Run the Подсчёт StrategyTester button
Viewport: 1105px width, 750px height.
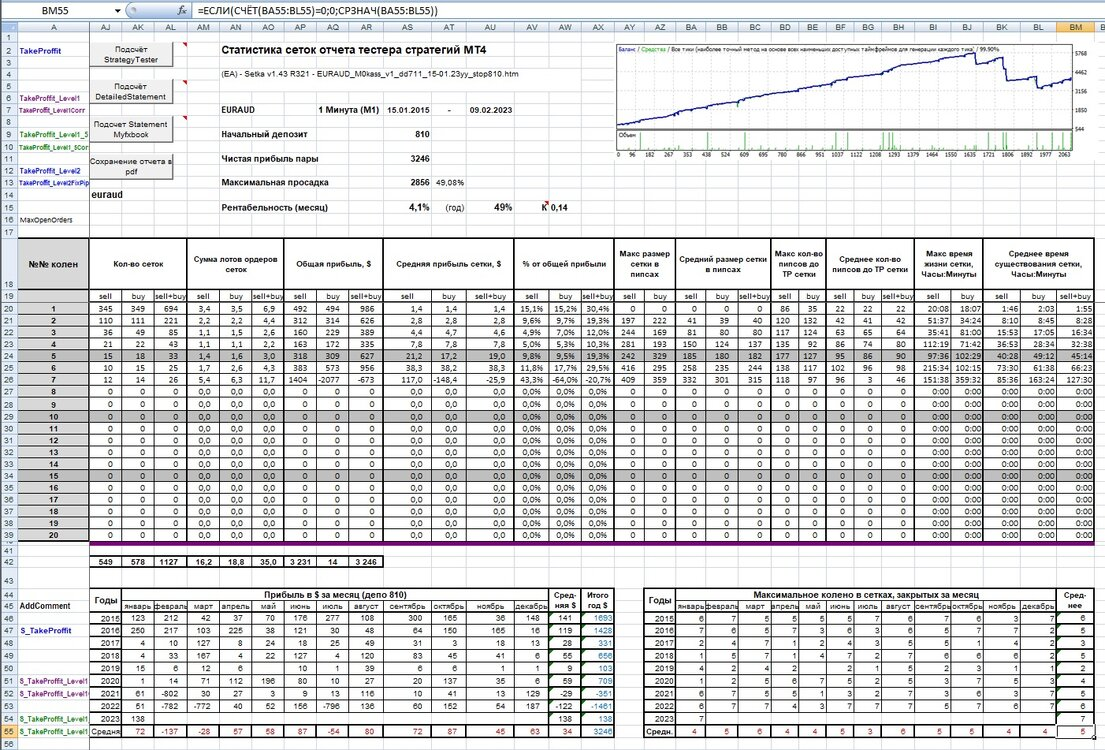point(131,55)
